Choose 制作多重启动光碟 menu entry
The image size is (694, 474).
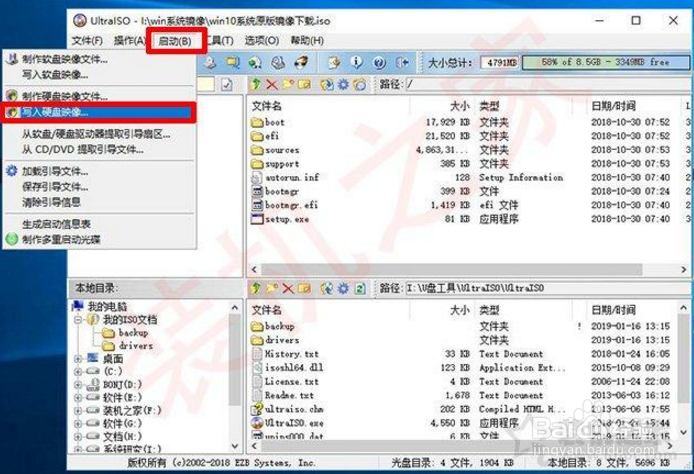coord(61,239)
